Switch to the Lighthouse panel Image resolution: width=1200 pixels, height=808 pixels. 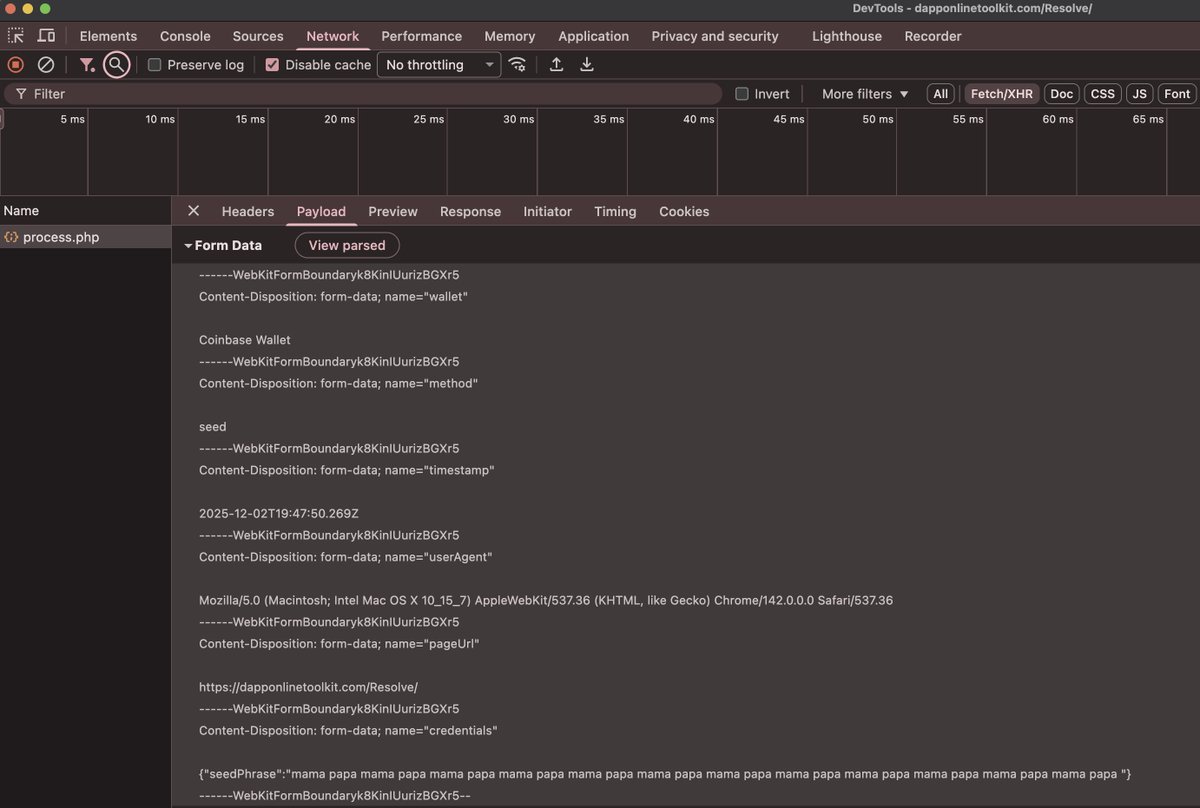(847, 36)
